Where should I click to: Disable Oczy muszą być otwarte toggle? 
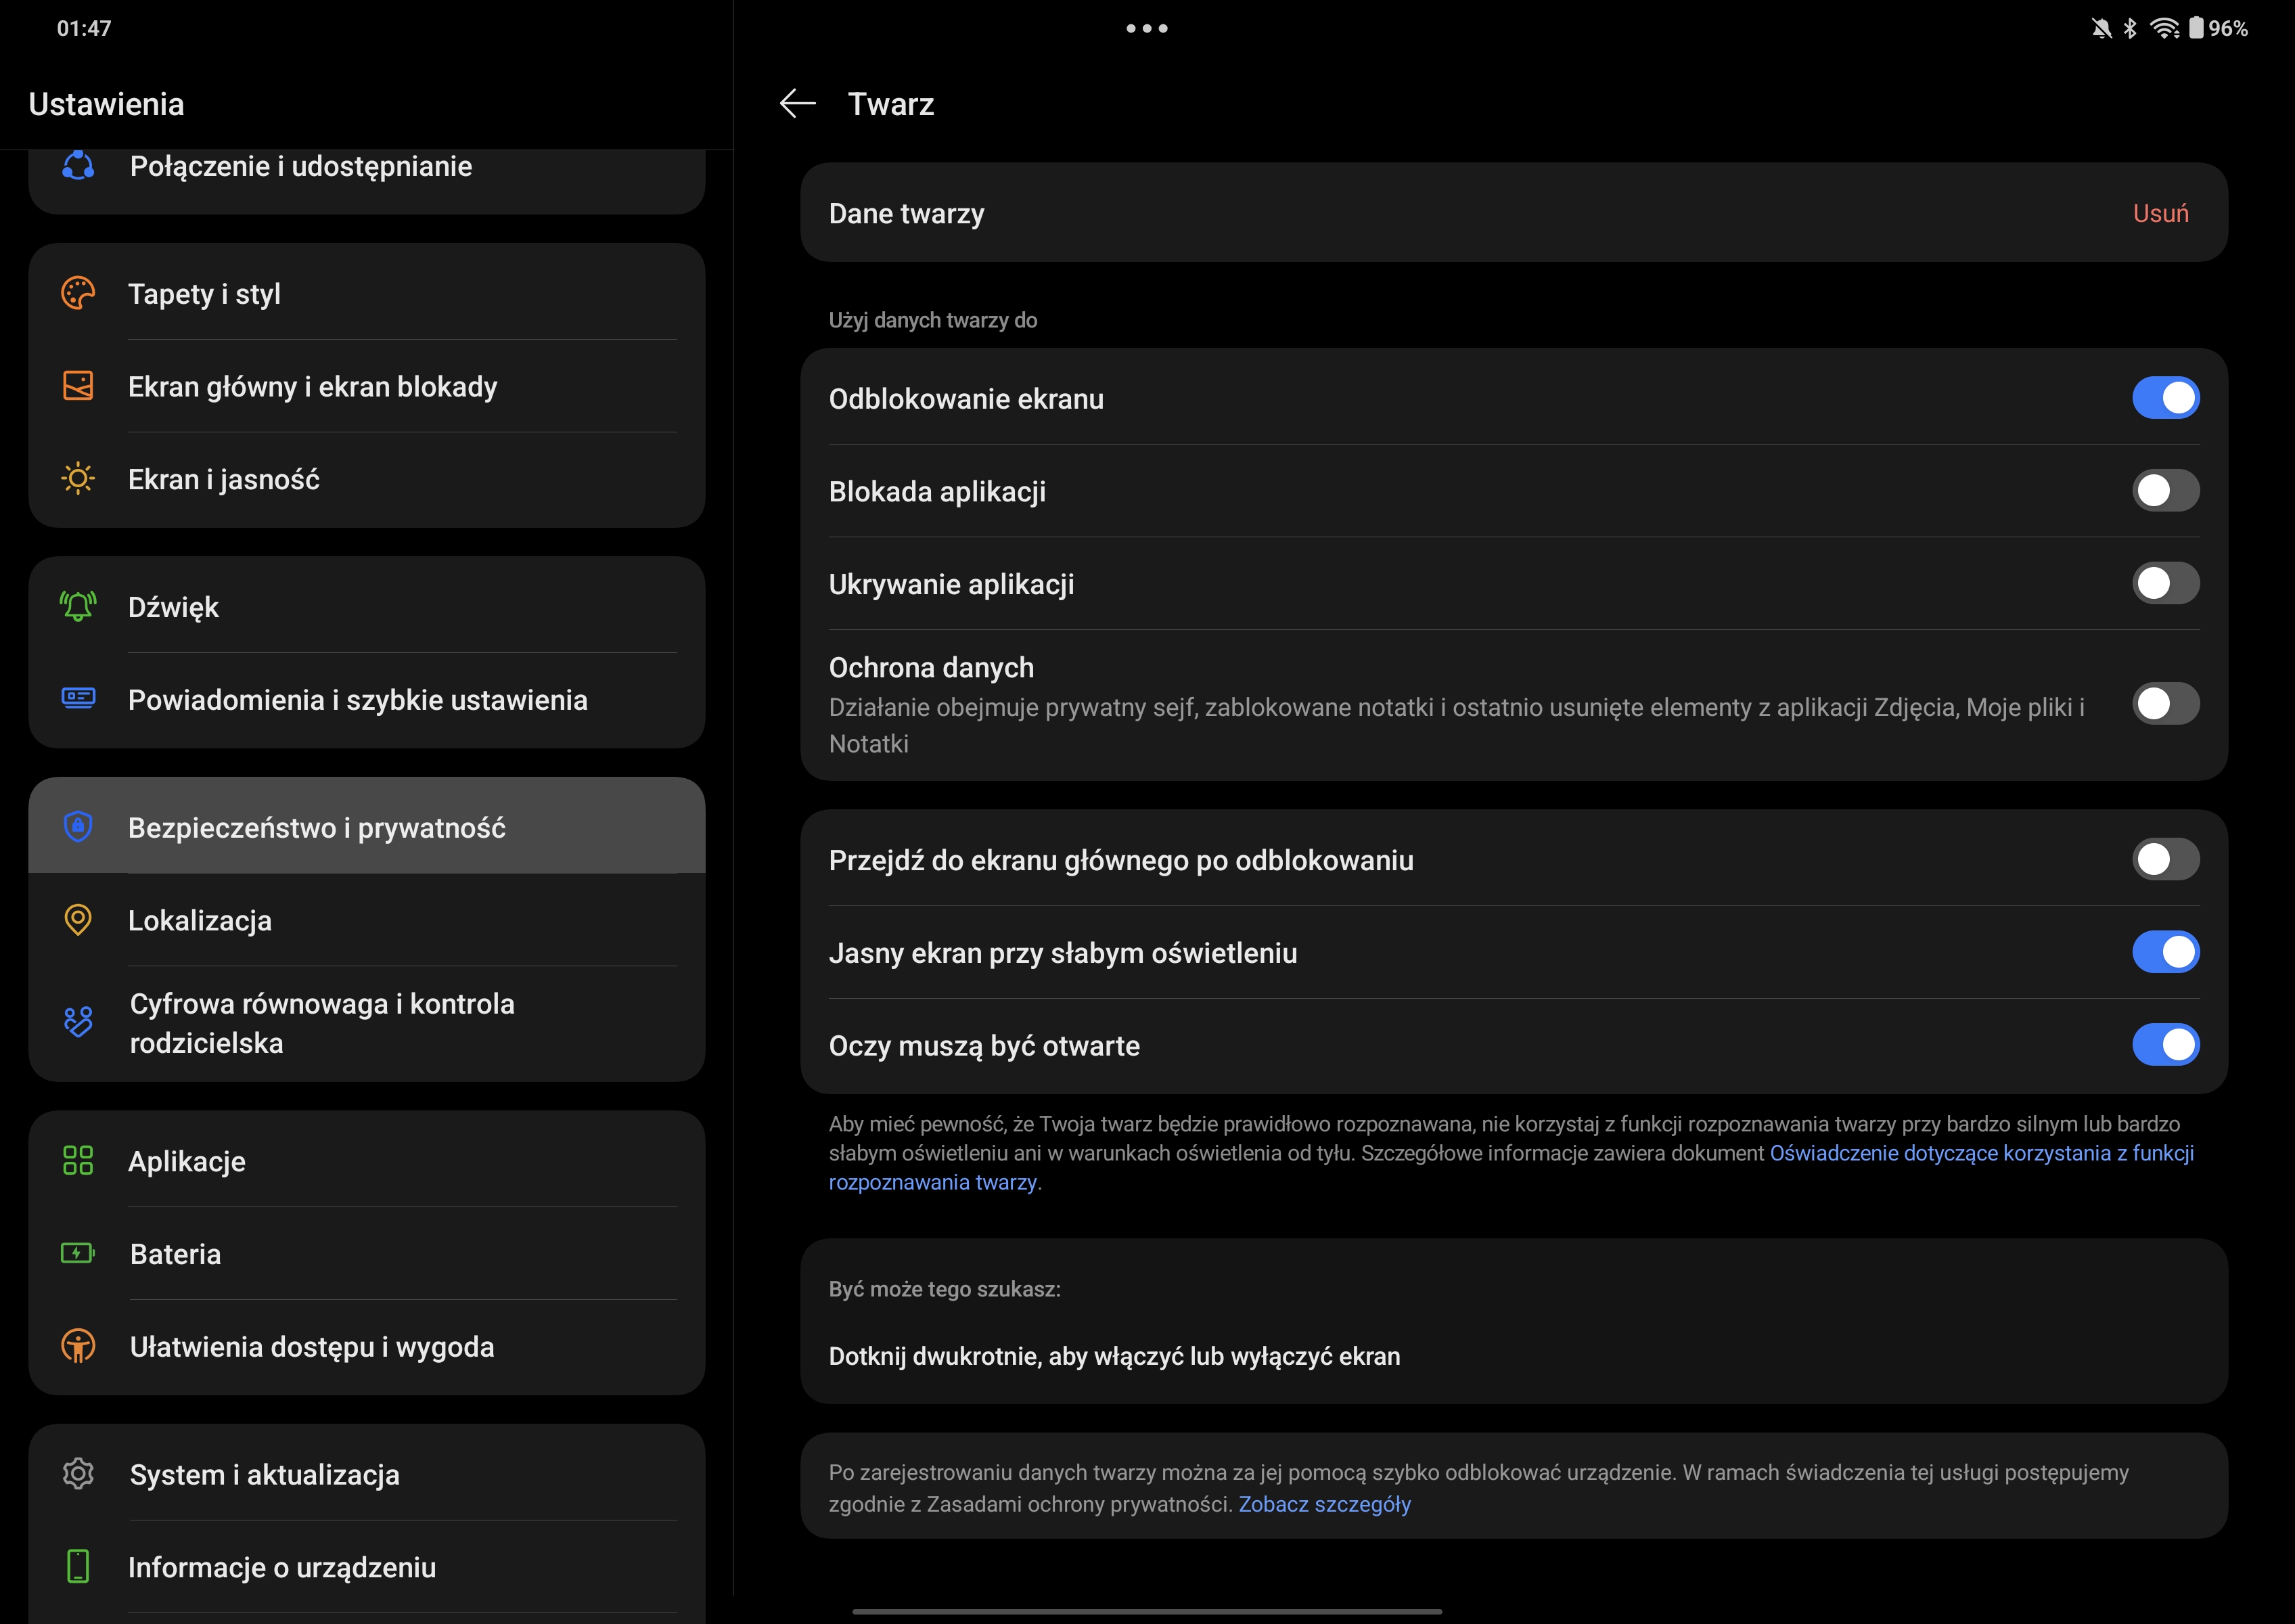click(2165, 1045)
